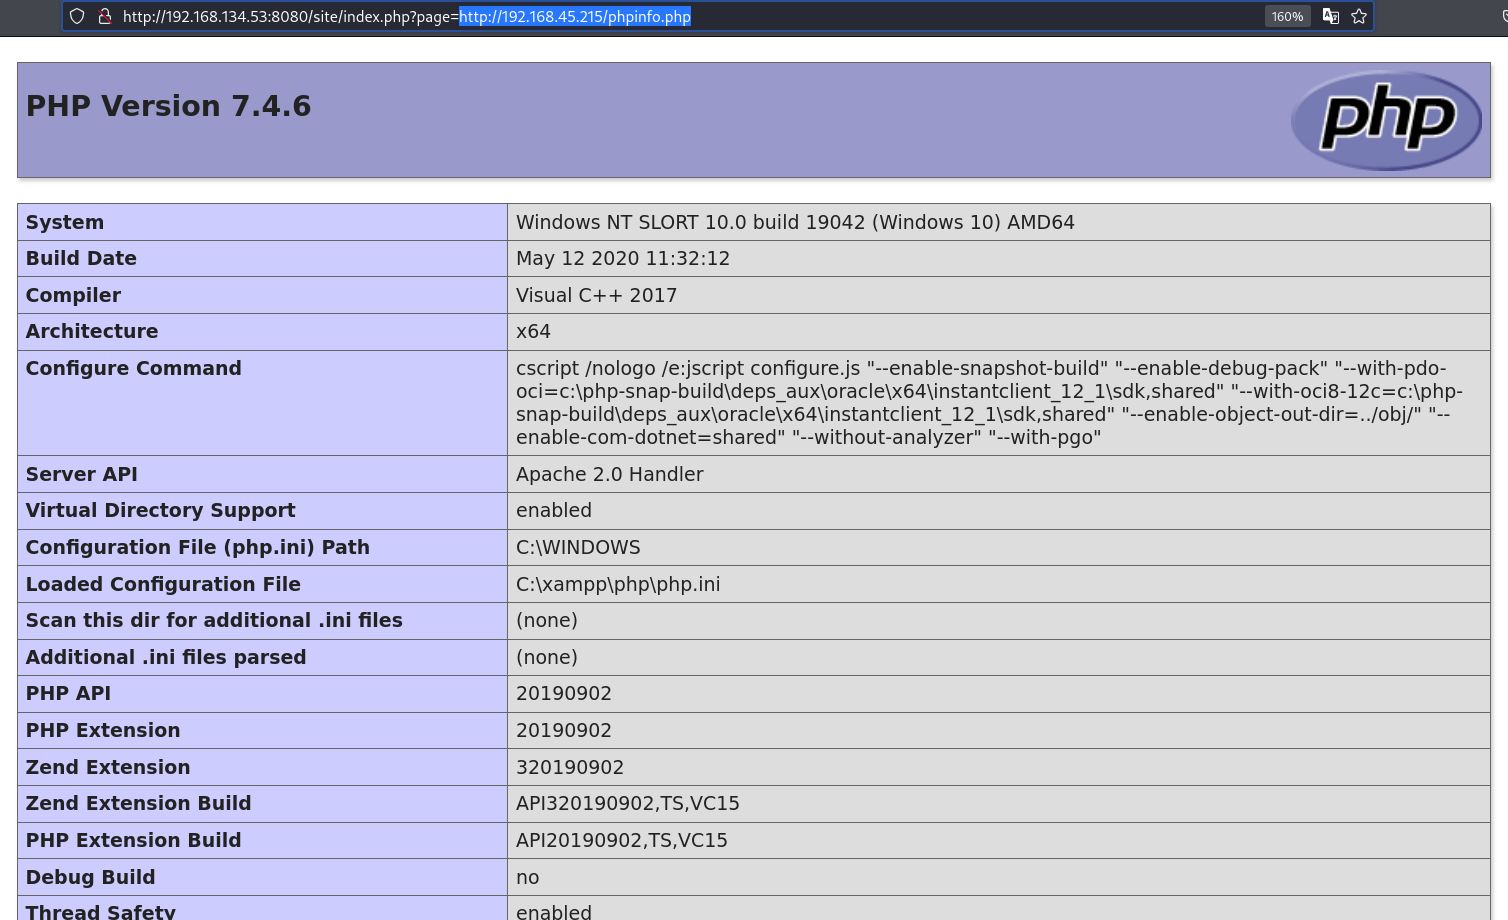
Task: Click the PHP logo image
Action: [1386, 120]
